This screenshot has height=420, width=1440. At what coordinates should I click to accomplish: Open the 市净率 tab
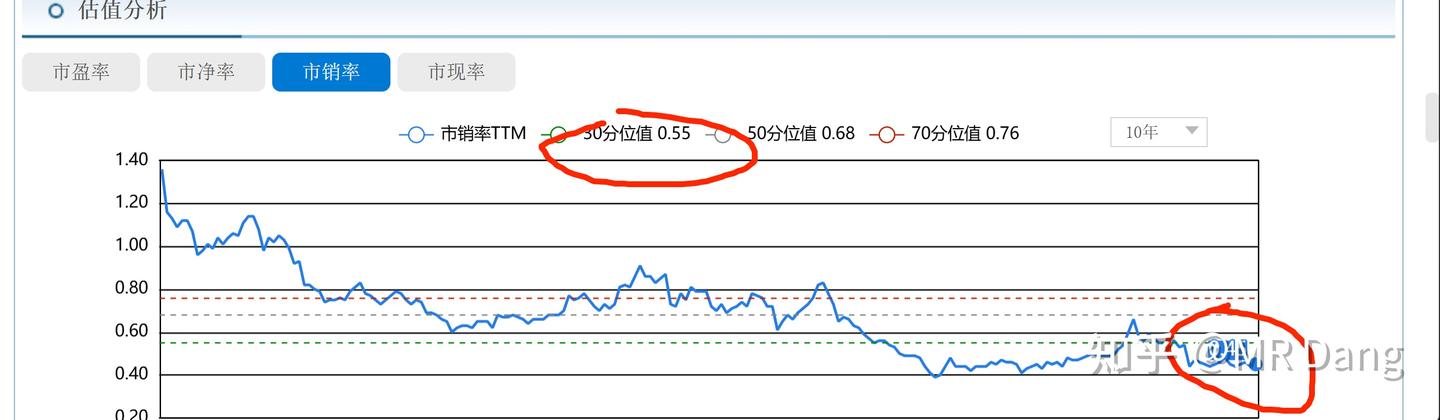point(206,72)
